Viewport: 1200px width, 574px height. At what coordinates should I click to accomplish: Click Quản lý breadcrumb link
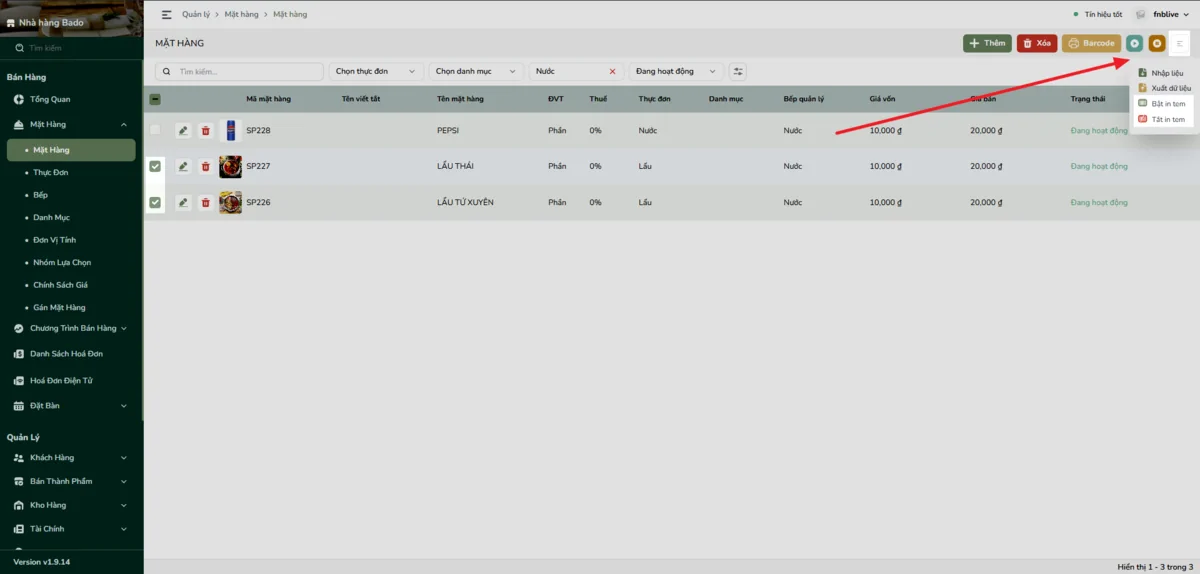pyautogui.click(x=194, y=15)
